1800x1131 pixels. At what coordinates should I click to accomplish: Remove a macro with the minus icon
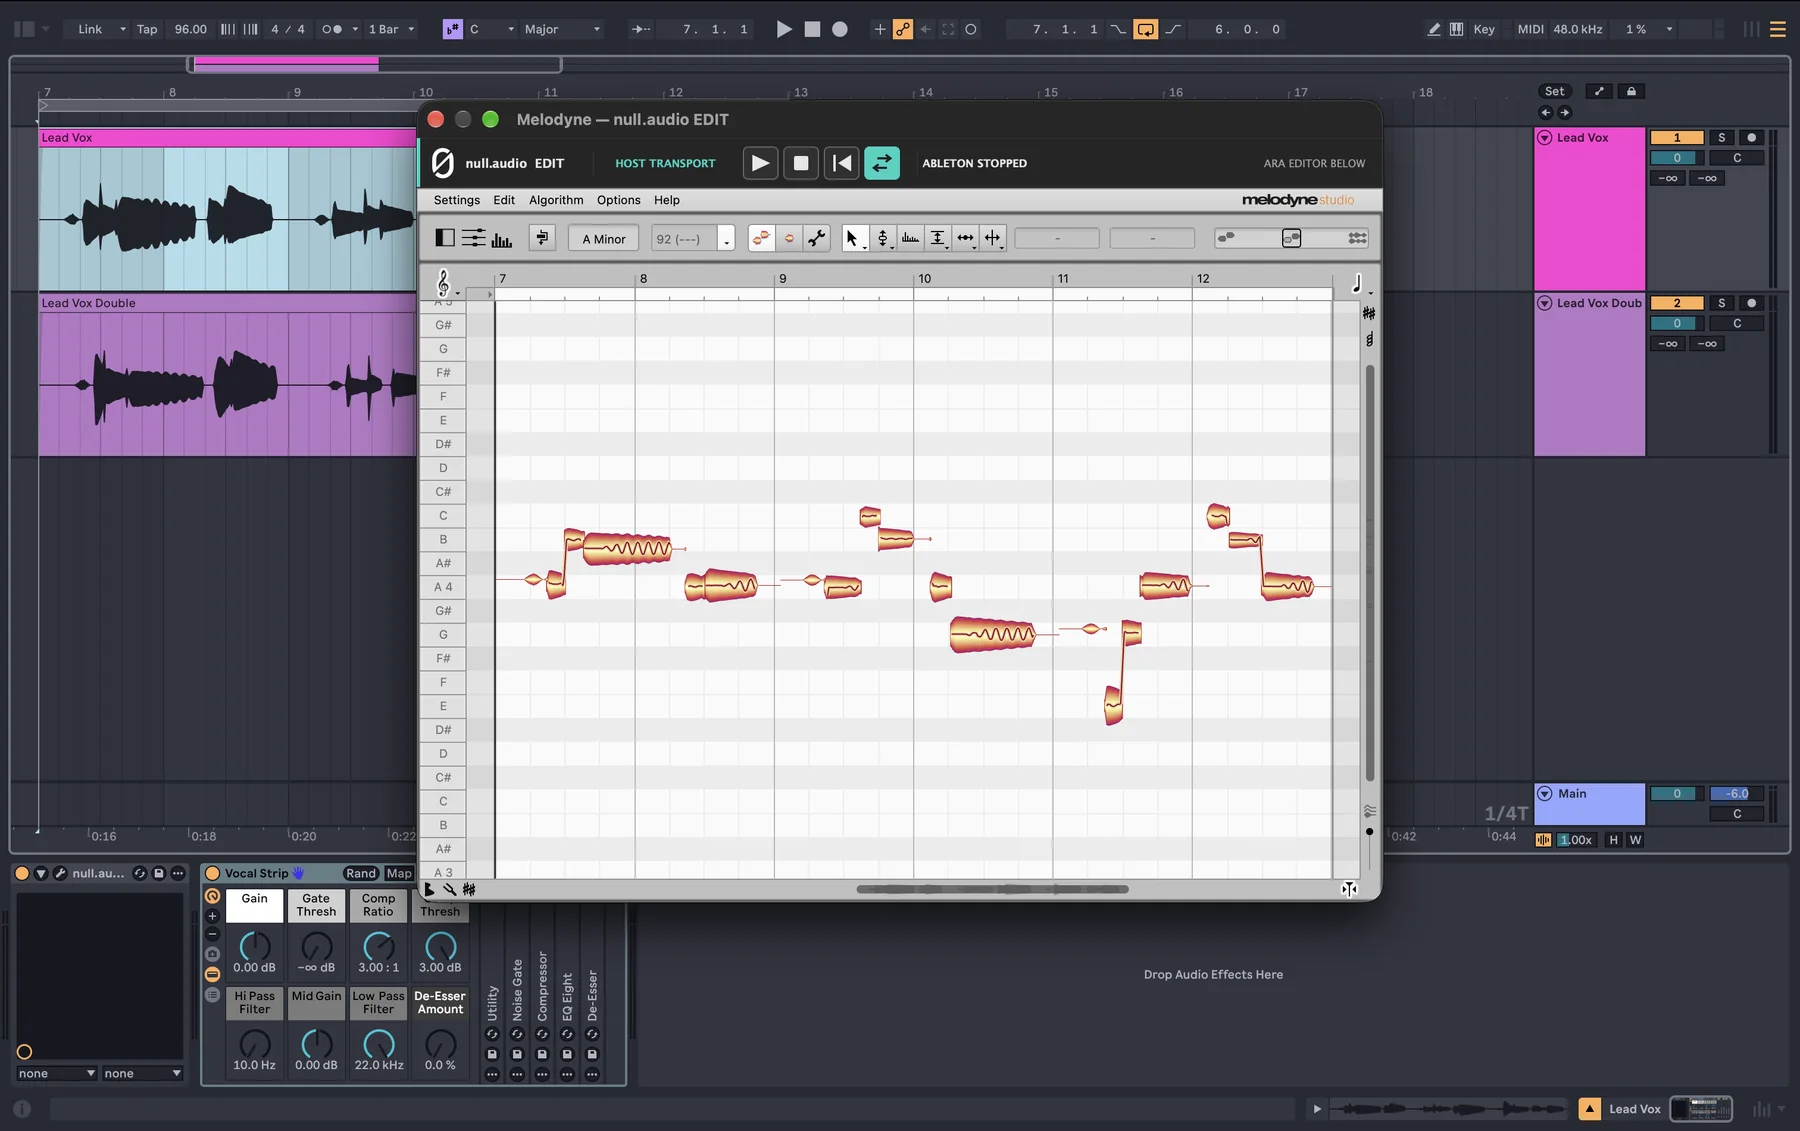click(x=212, y=934)
